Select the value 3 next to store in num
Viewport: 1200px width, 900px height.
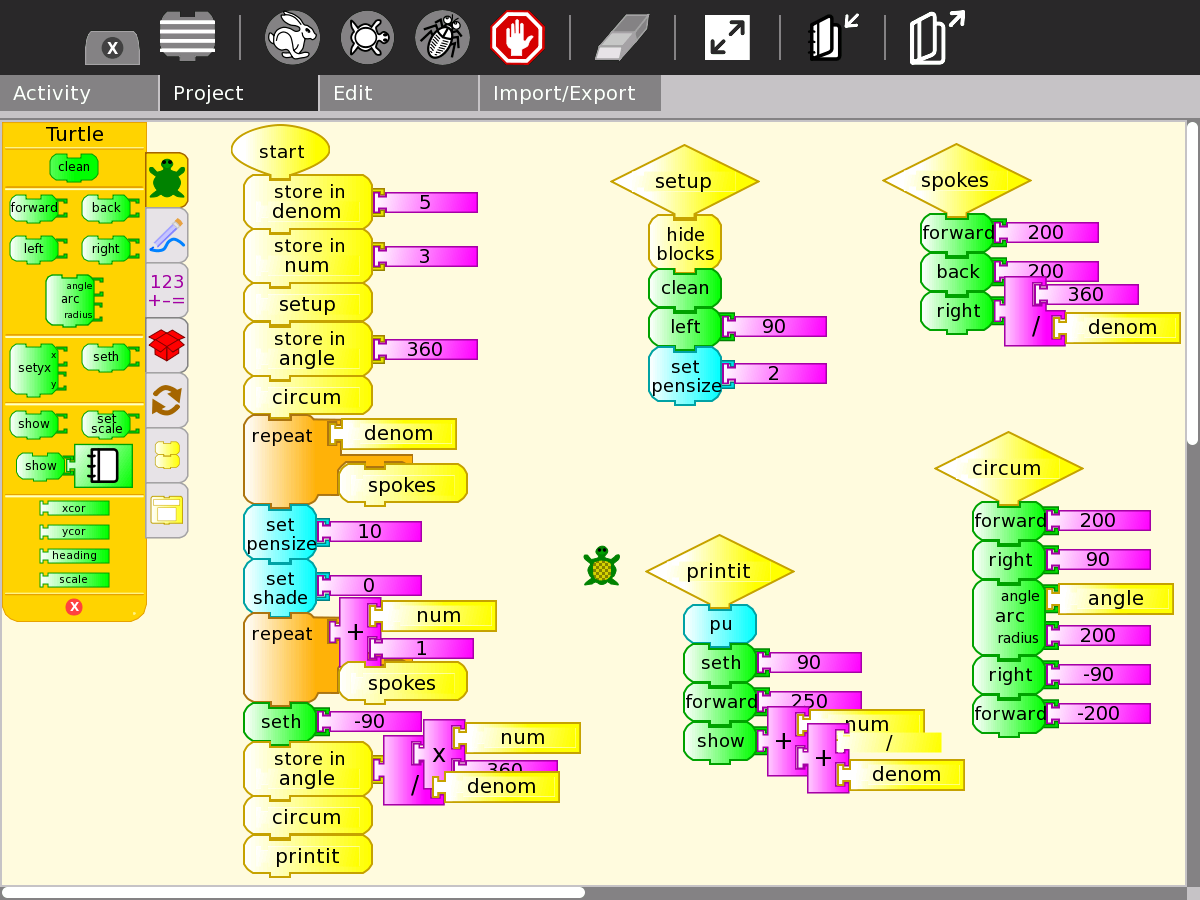pyautogui.click(x=425, y=256)
